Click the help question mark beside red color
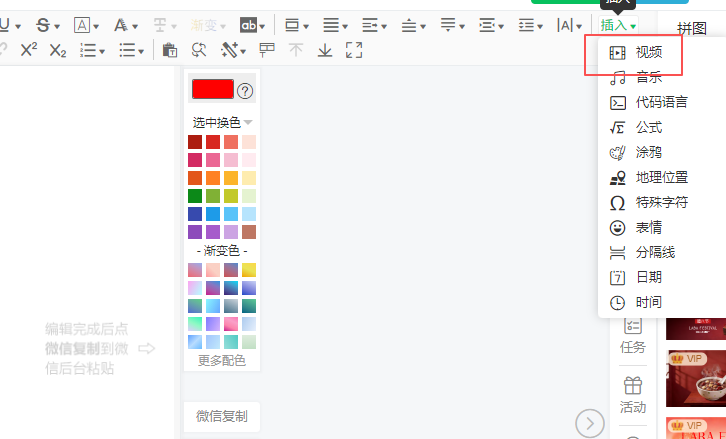The height and width of the screenshot is (439, 726). pos(245,91)
